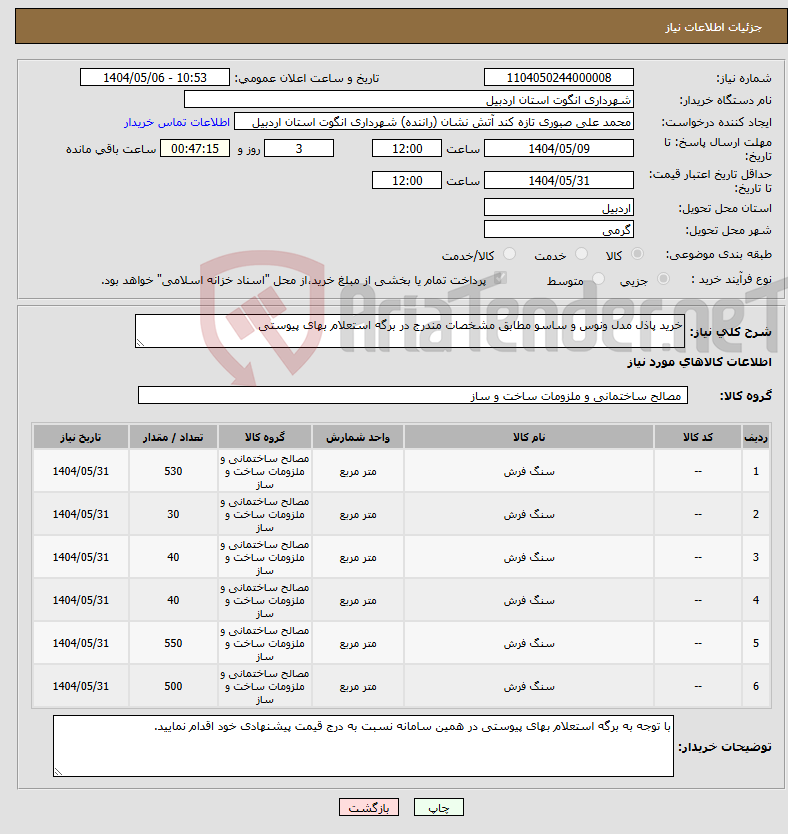Click quantity 30 in row 2
This screenshot has height=834, width=788.
click(173, 514)
